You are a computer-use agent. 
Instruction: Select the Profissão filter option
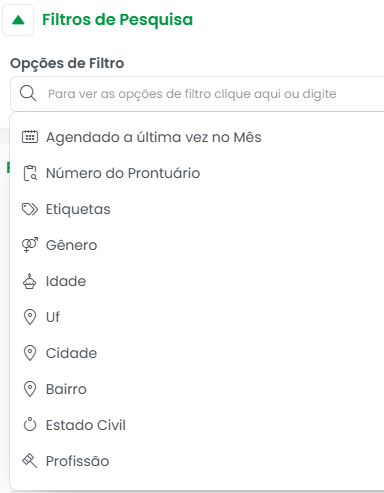197,461
